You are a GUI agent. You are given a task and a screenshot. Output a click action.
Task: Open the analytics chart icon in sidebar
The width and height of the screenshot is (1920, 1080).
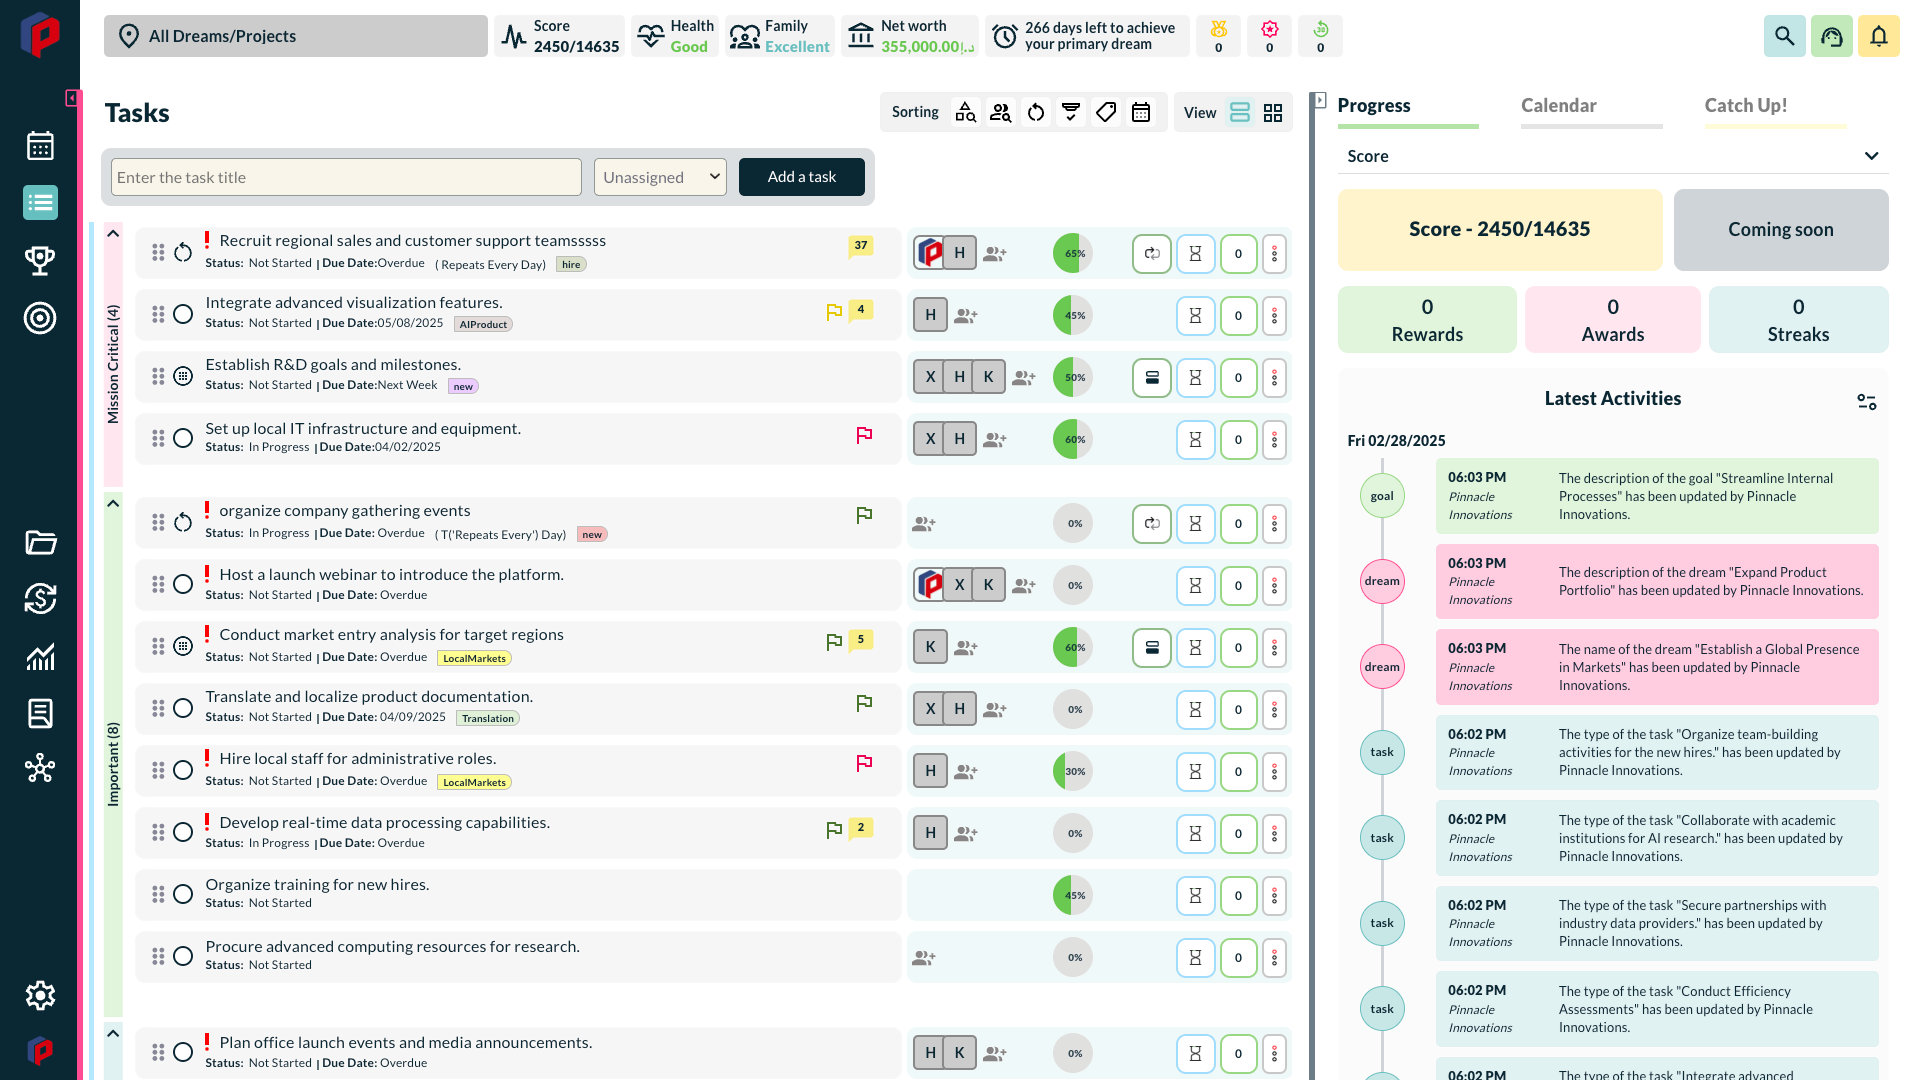pyautogui.click(x=40, y=657)
